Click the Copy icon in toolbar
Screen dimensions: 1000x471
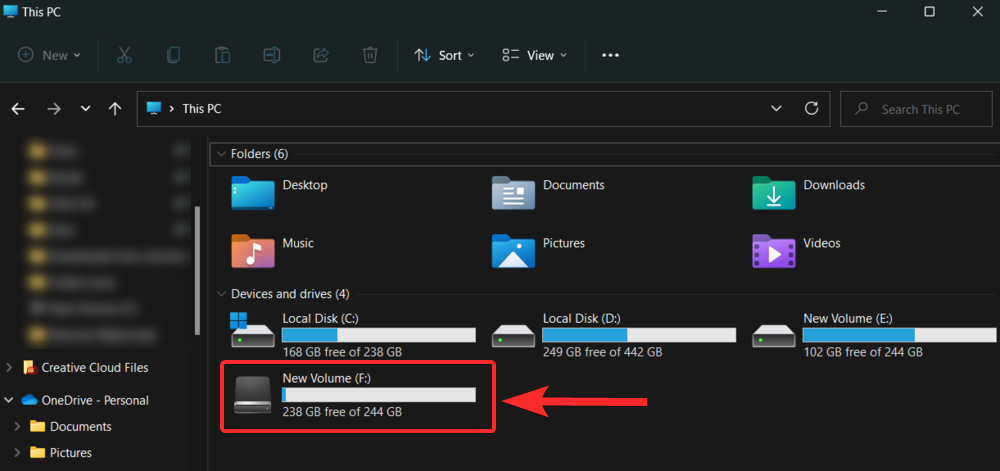point(173,55)
